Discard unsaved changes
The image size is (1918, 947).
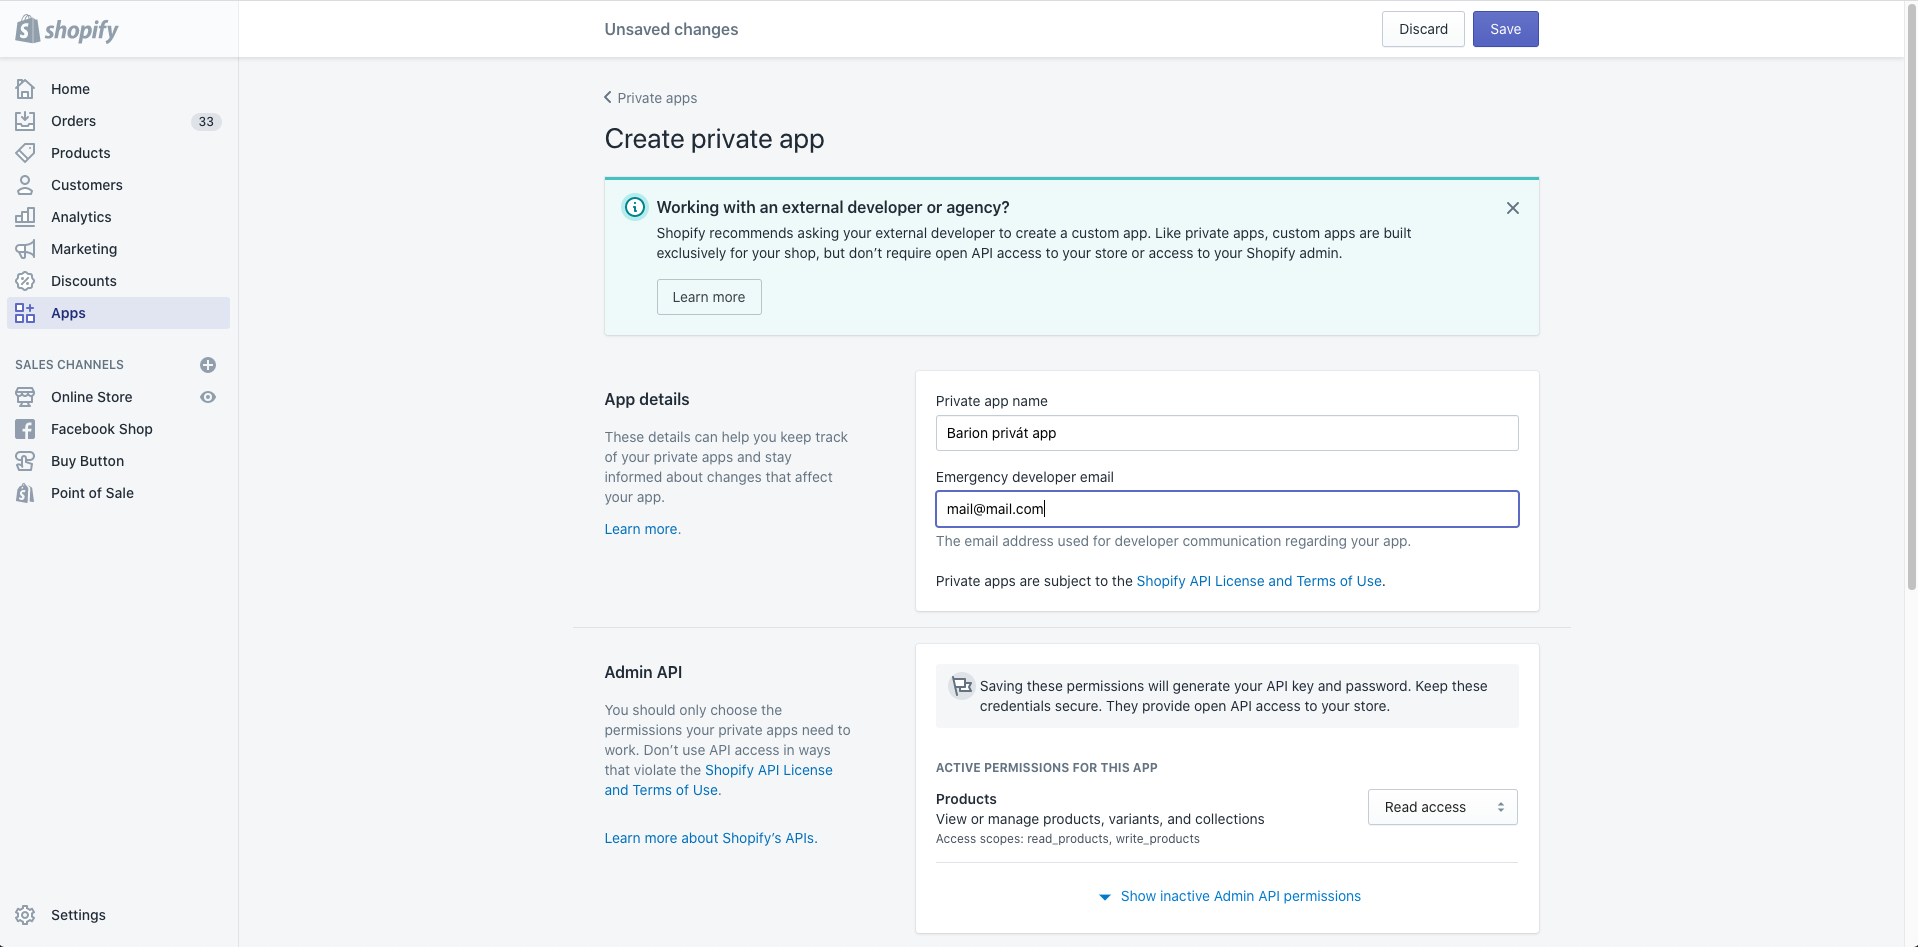pos(1423,29)
